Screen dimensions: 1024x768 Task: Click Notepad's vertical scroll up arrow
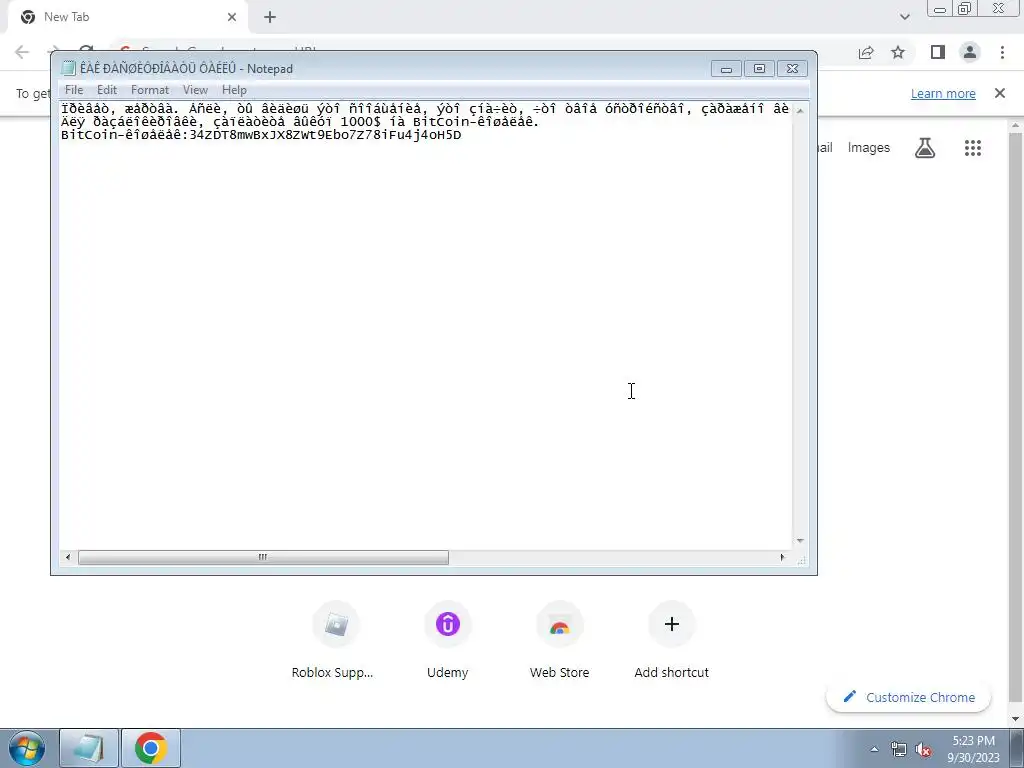(x=800, y=110)
